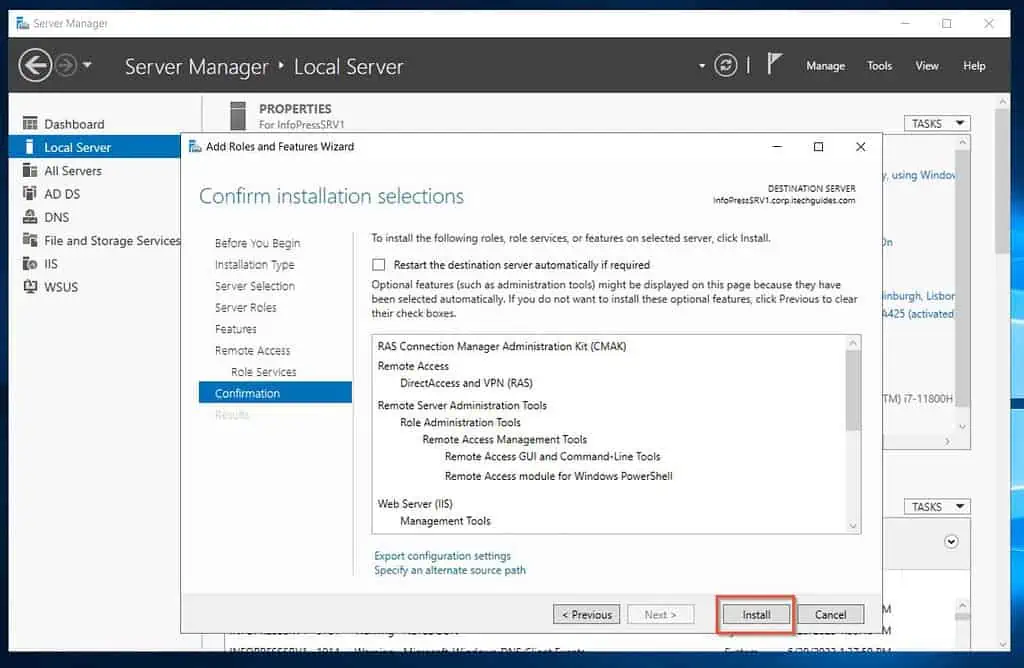
Task: Click Specify an alternate source path
Action: tap(449, 570)
